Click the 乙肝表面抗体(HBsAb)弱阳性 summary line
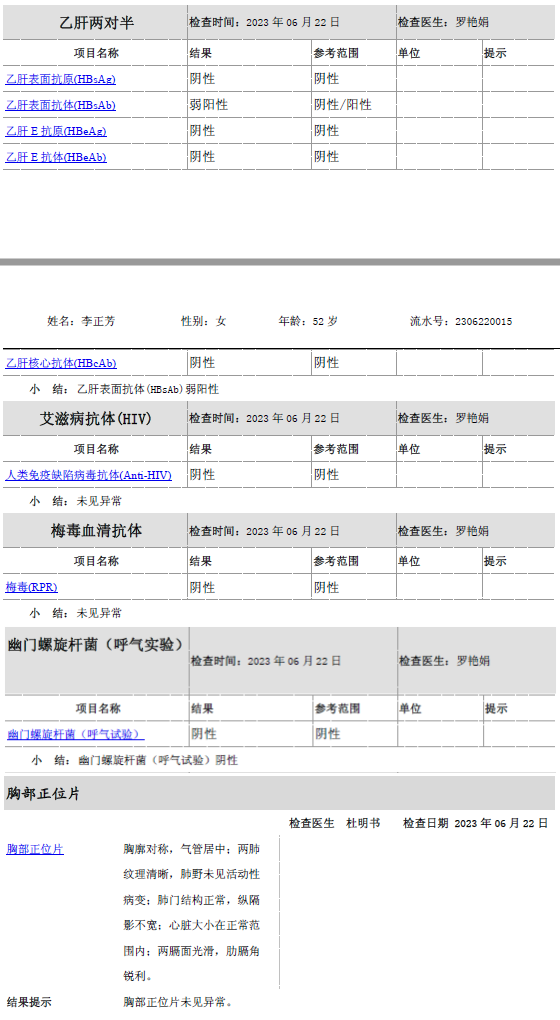The width and height of the screenshot is (560, 1020). (x=148, y=390)
